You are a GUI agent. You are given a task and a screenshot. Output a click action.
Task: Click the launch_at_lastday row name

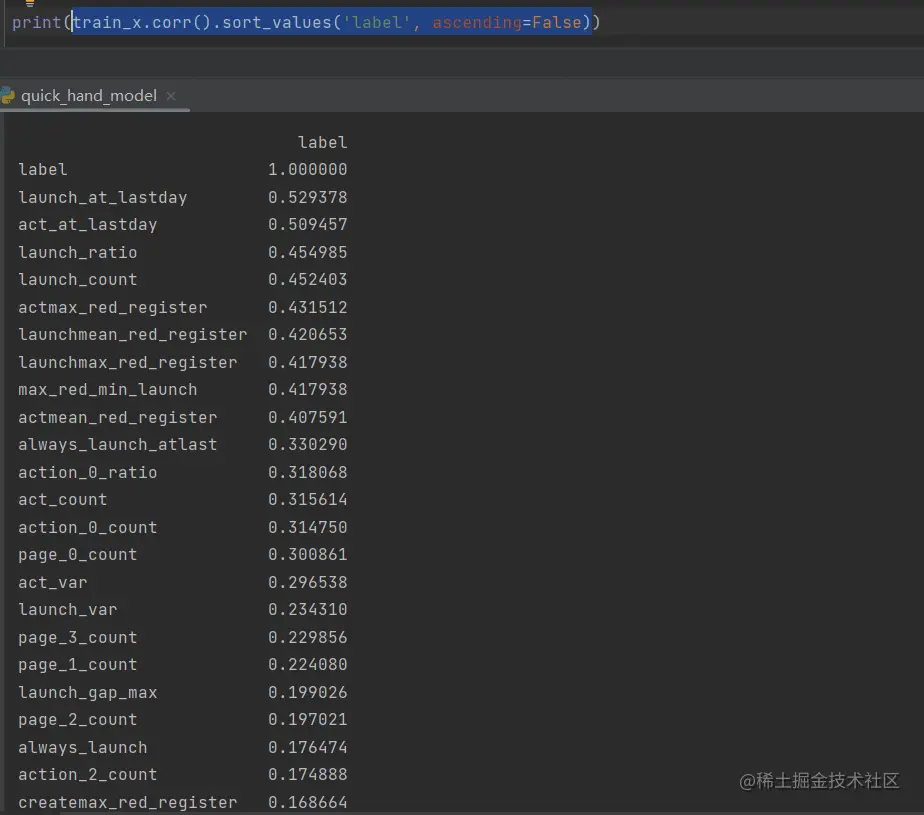click(x=103, y=197)
